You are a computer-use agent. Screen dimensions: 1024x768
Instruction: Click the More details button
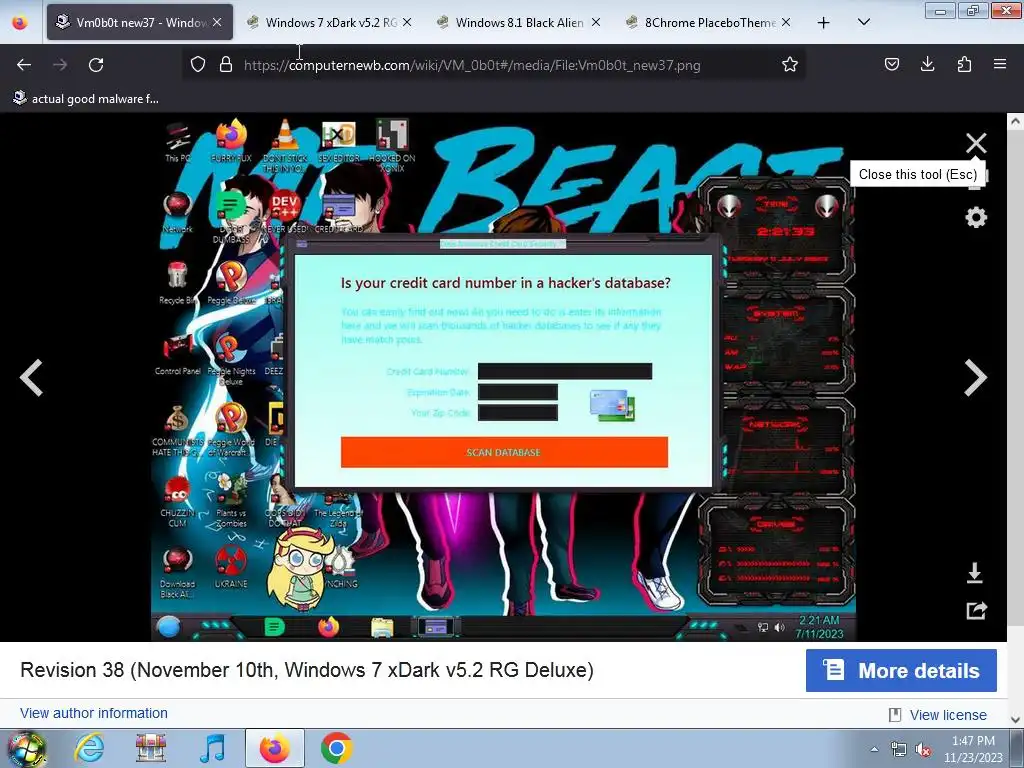pyautogui.click(x=901, y=671)
